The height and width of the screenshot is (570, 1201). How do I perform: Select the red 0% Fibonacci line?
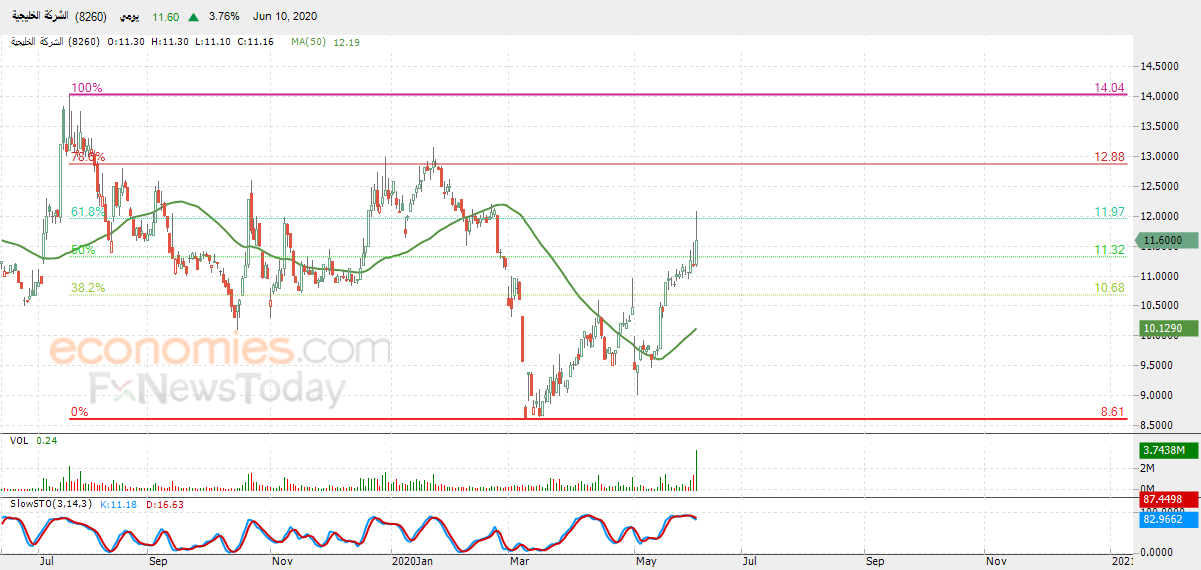pos(600,419)
